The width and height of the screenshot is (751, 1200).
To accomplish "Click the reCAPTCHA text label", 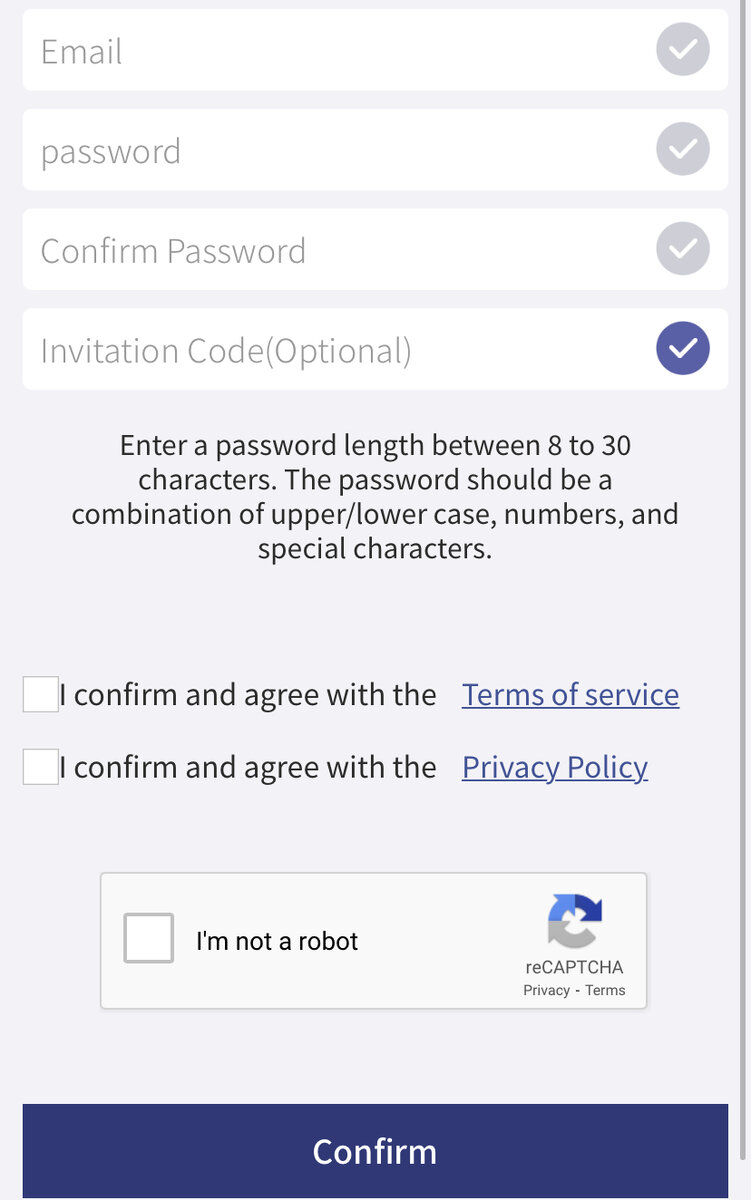I will pyautogui.click(x=574, y=967).
